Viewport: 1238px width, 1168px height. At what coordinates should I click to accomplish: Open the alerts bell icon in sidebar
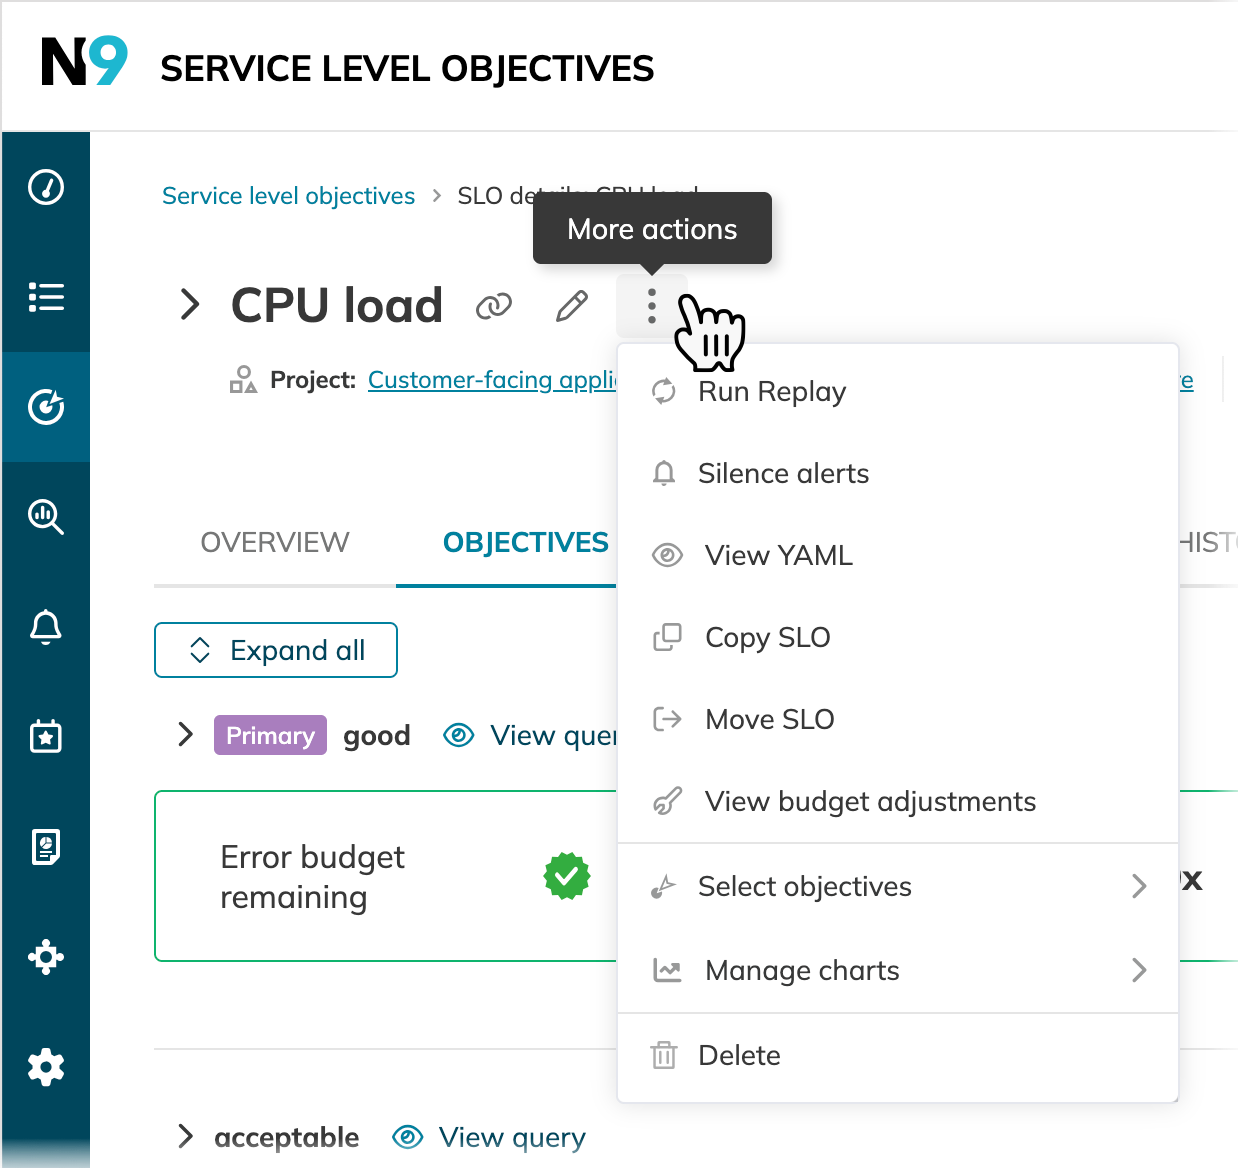[x=46, y=627]
